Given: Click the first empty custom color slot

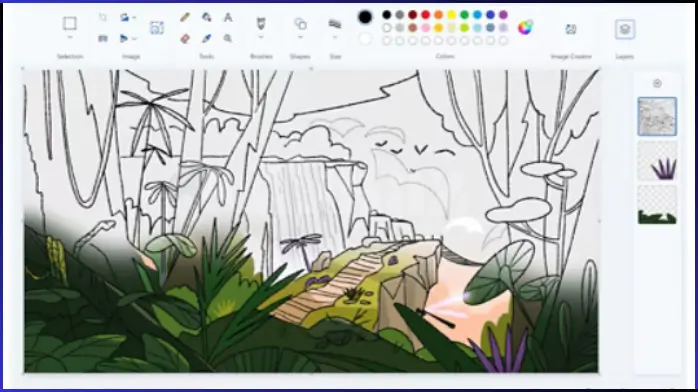Looking at the screenshot, I should tap(387, 41).
